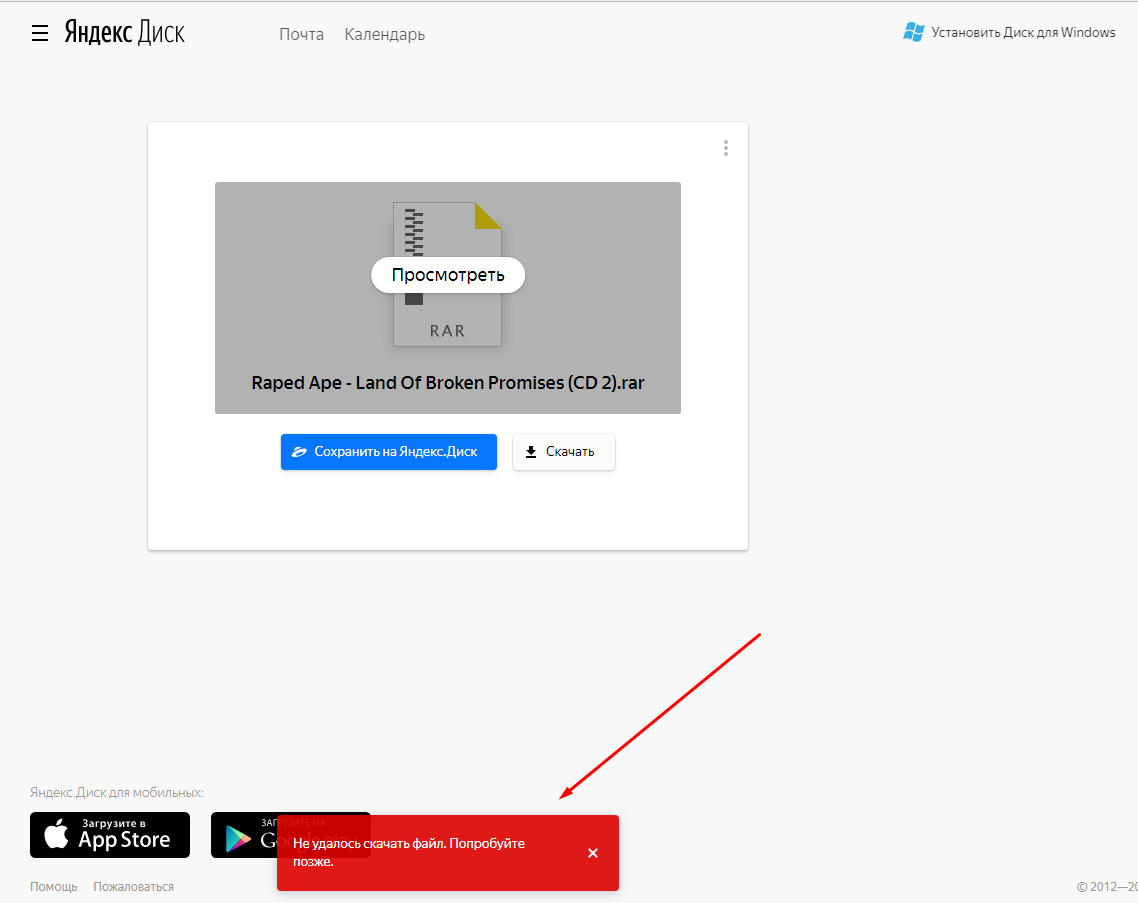Click Установить Диск для Windows link
This screenshot has width=1138, height=903.
click(x=1023, y=32)
